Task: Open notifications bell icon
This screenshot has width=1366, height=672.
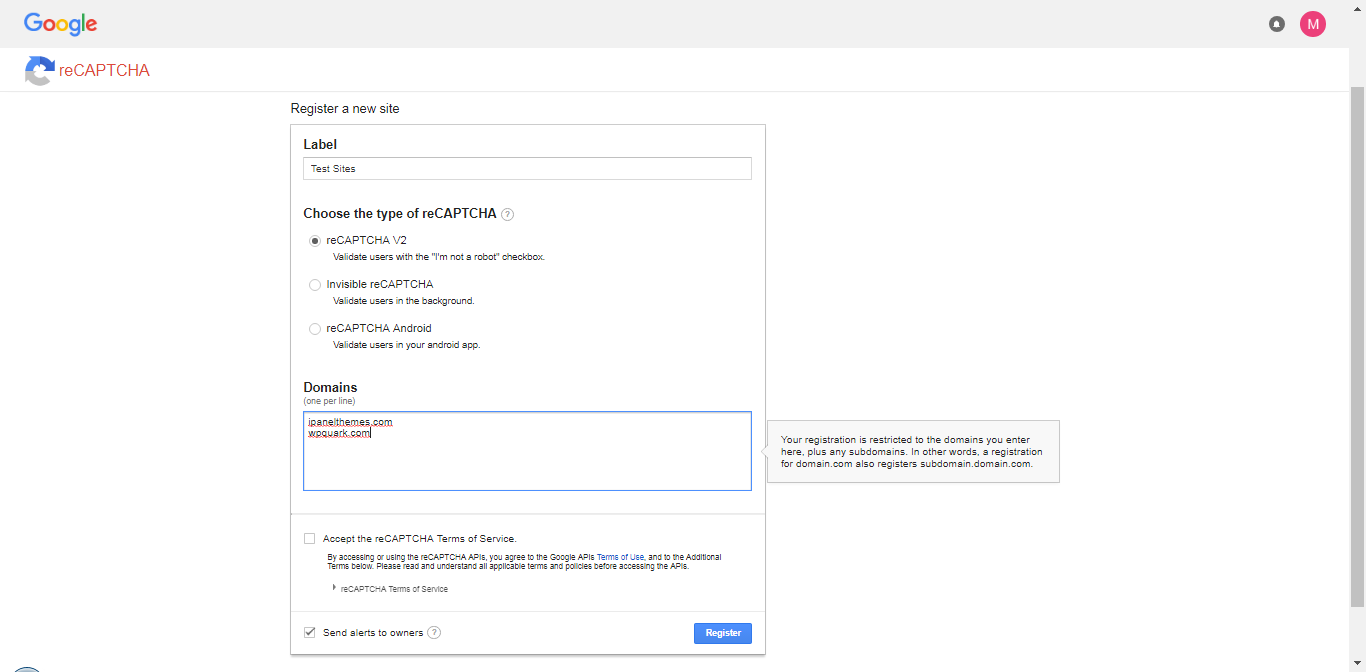Action: [1277, 24]
